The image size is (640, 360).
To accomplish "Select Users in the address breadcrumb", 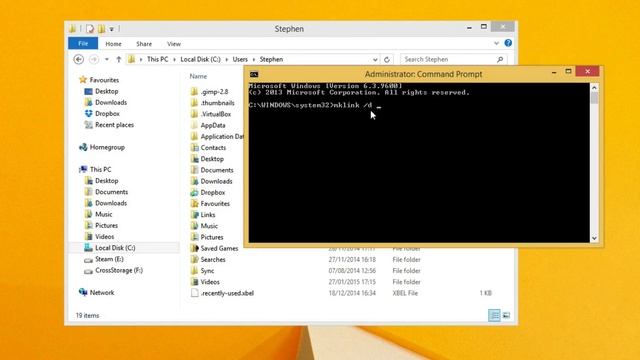I will (x=240, y=60).
